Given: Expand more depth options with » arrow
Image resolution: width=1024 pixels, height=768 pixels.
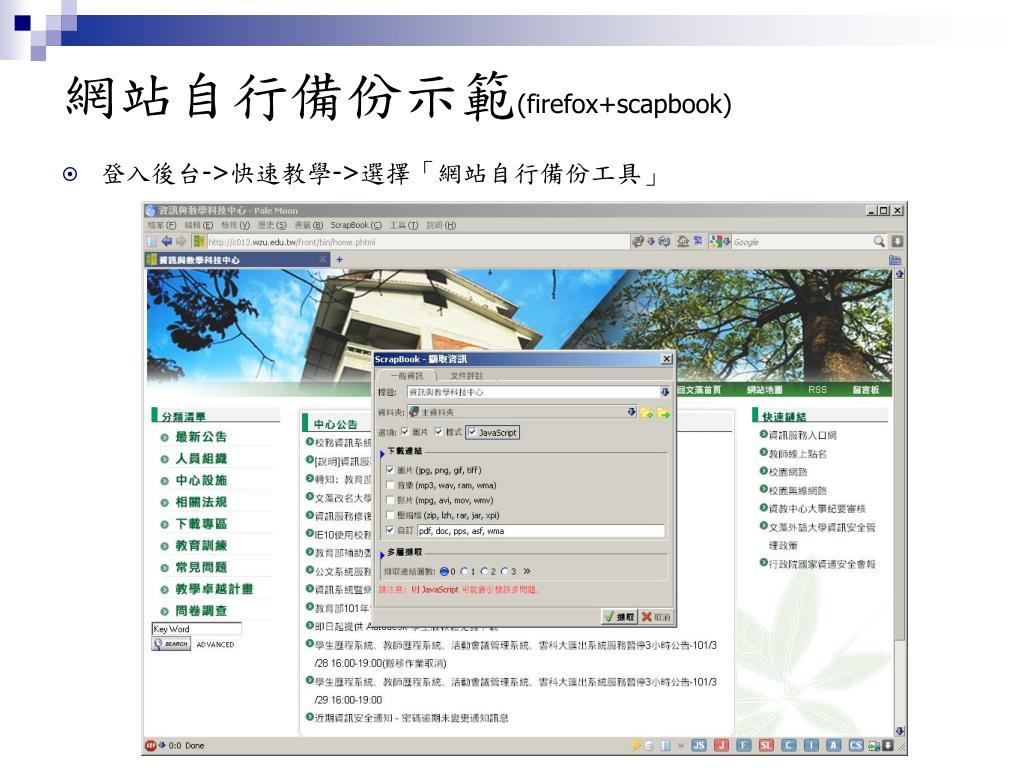Looking at the screenshot, I should (x=526, y=571).
